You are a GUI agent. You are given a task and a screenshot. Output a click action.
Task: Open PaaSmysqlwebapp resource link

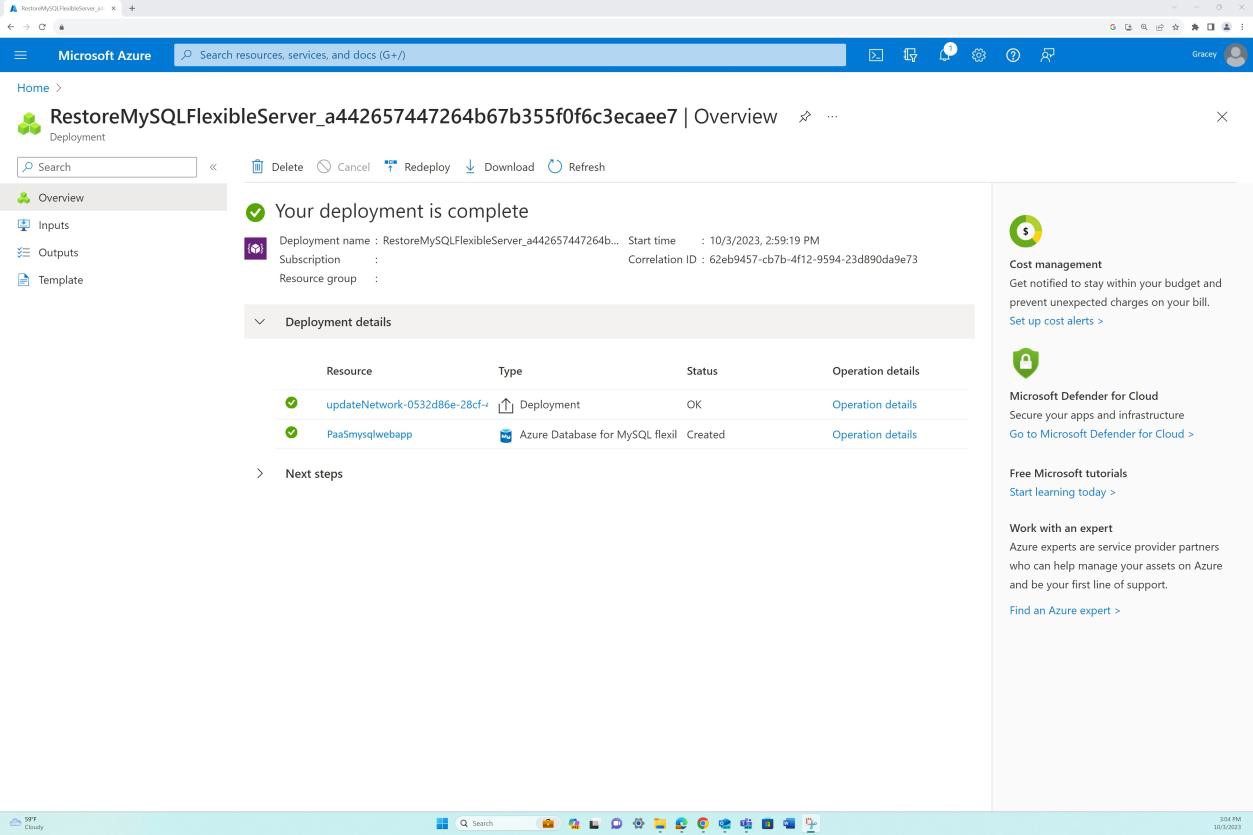pos(369,433)
